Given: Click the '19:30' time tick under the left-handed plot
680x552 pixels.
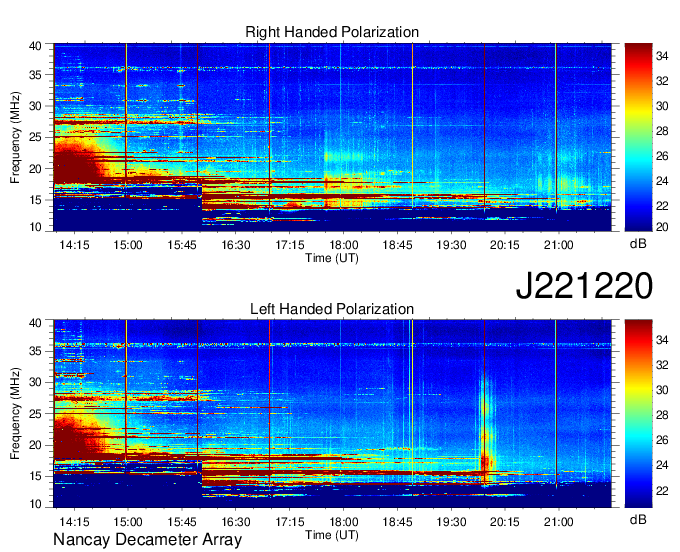Looking at the screenshot, I should [451, 522].
